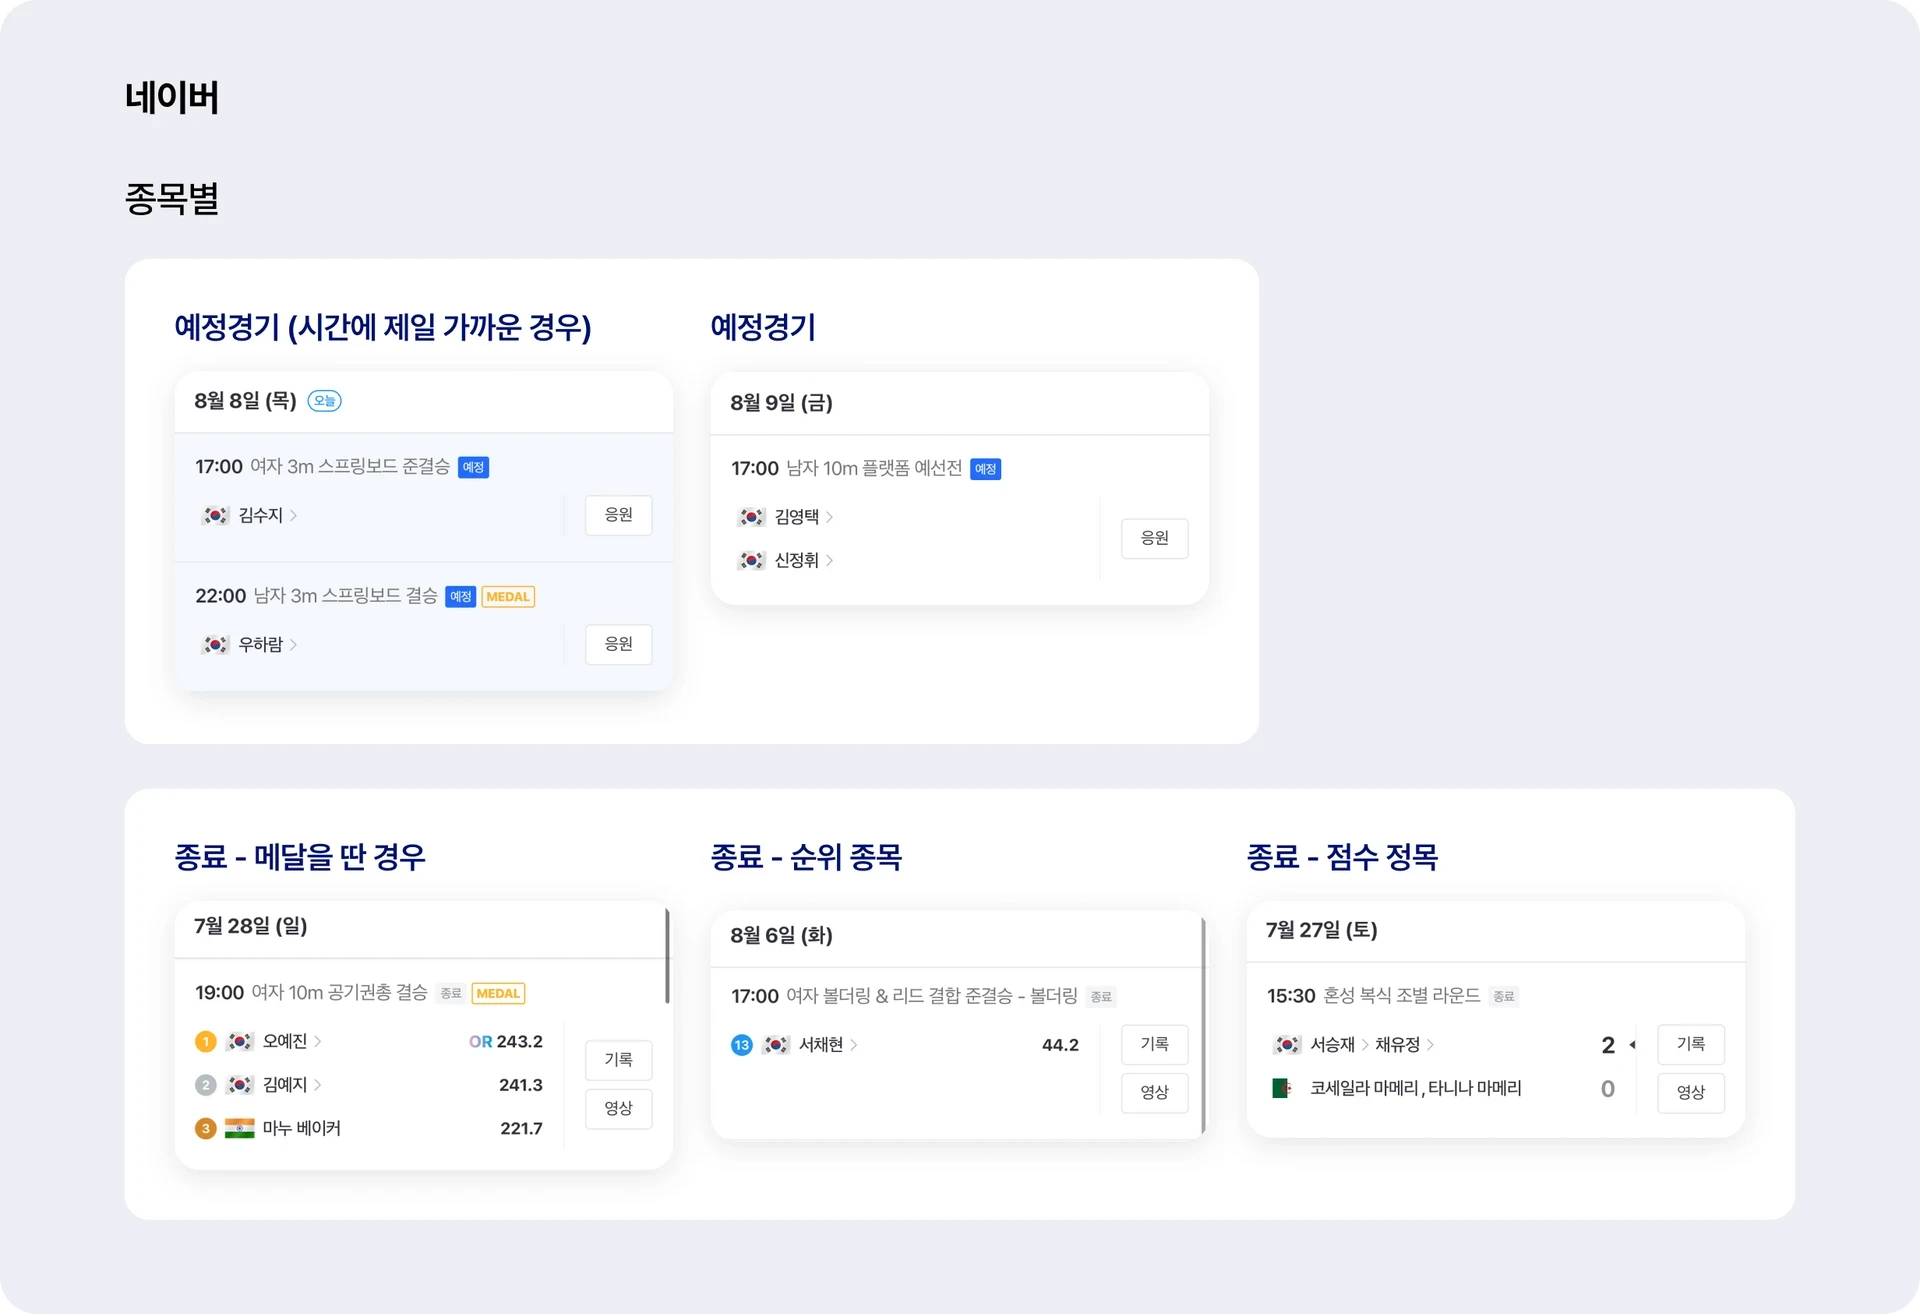Click the blue rank 13 badge for 서채현
Viewport: 1920px width, 1314px height.
pyautogui.click(x=741, y=1045)
